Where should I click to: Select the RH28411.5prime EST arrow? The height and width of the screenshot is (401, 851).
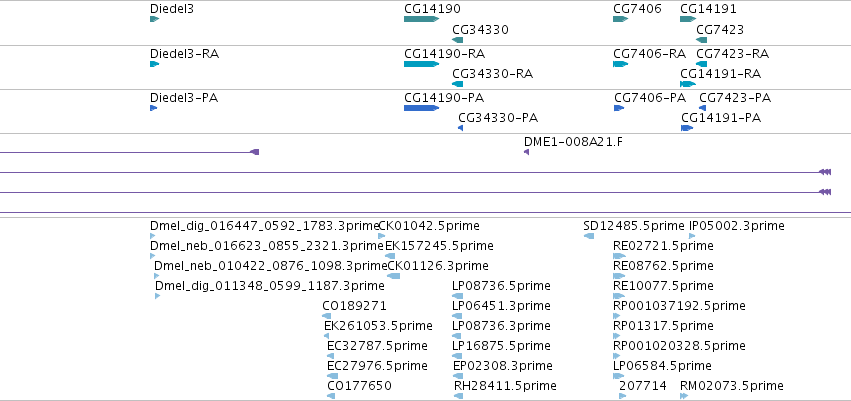(x=459, y=396)
